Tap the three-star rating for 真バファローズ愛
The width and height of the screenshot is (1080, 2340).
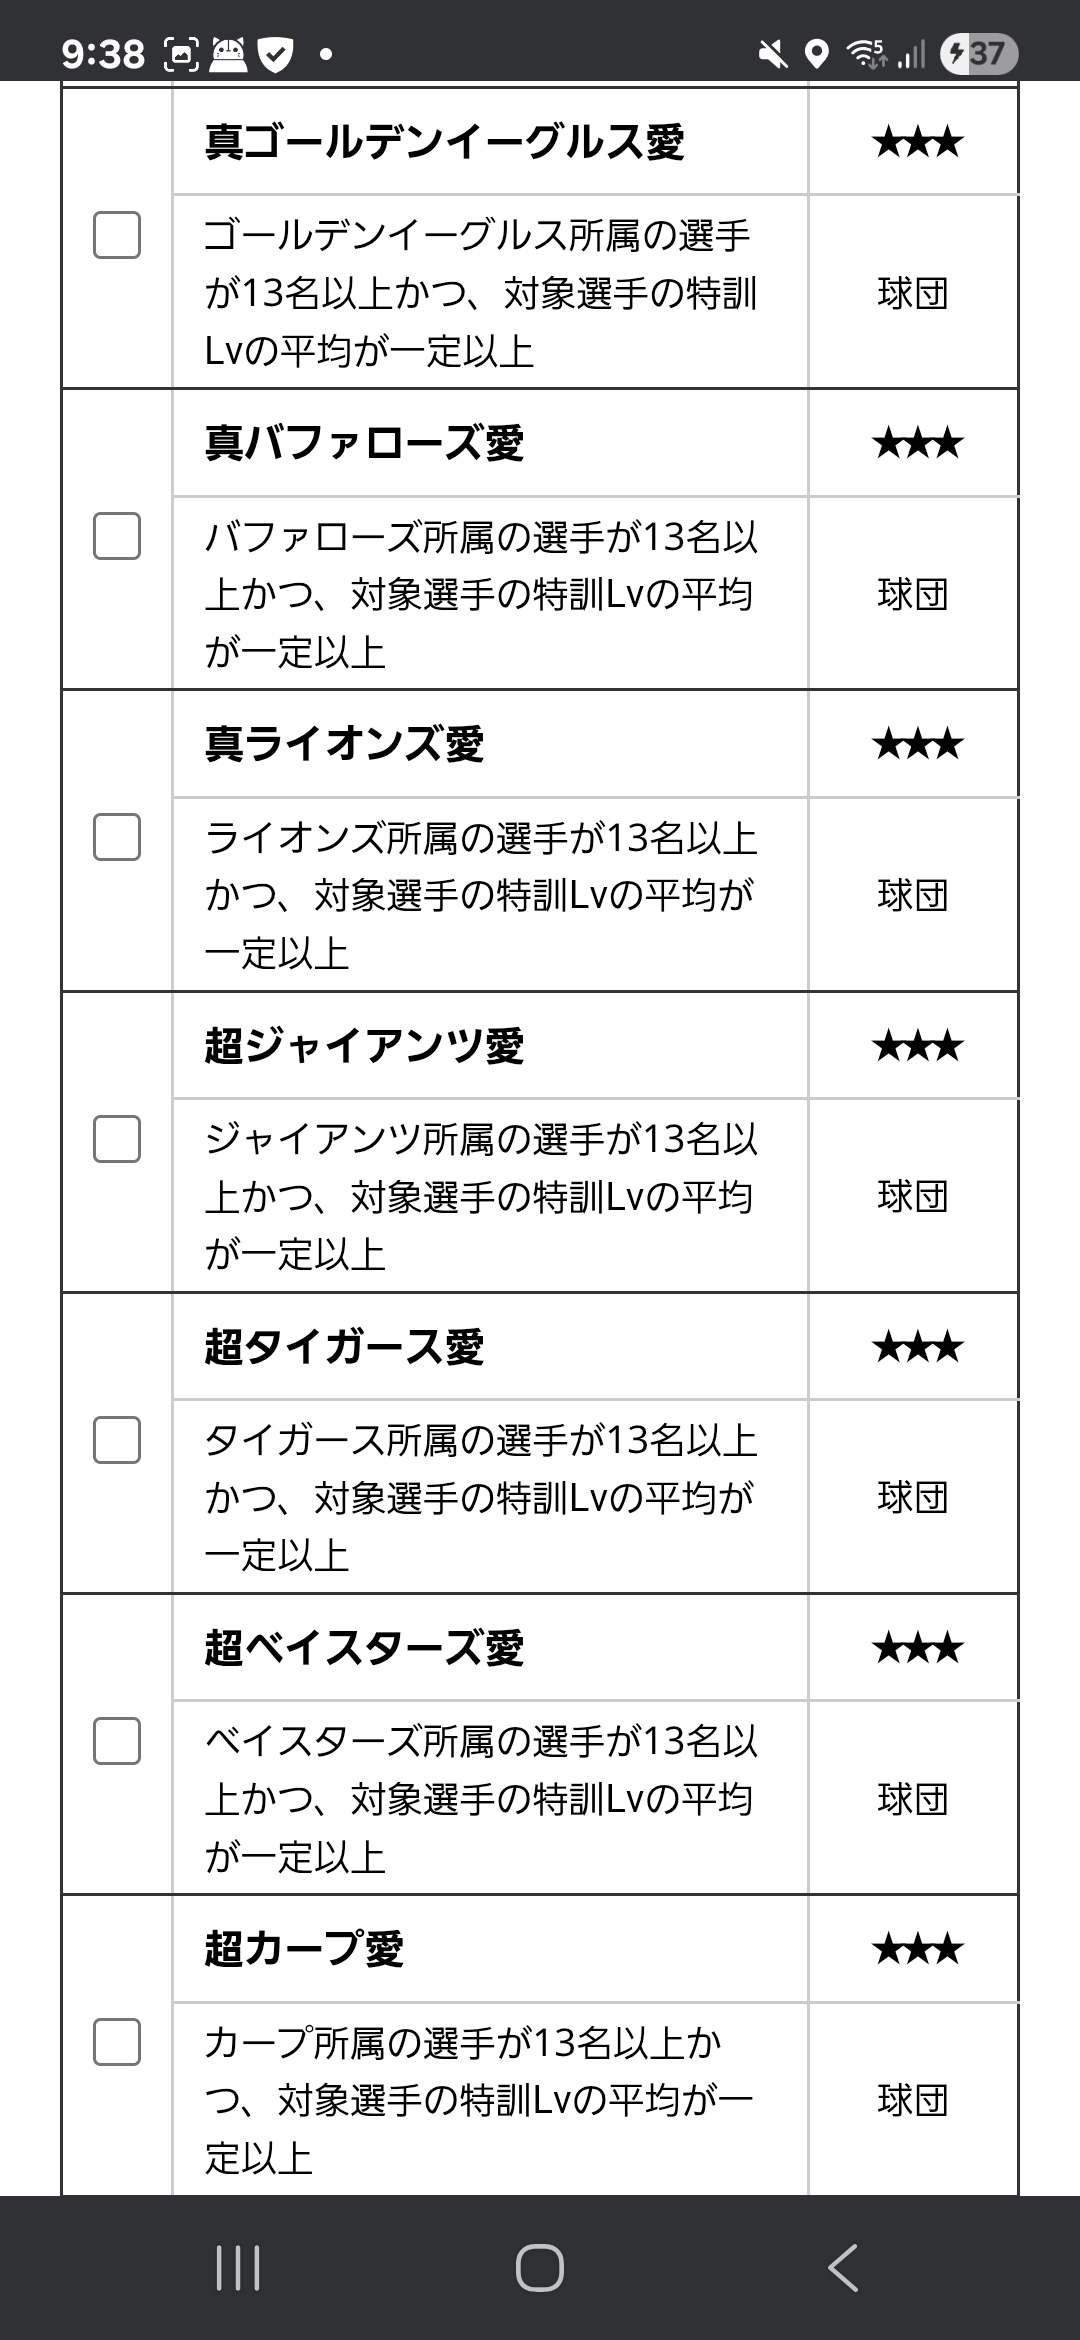tap(917, 443)
